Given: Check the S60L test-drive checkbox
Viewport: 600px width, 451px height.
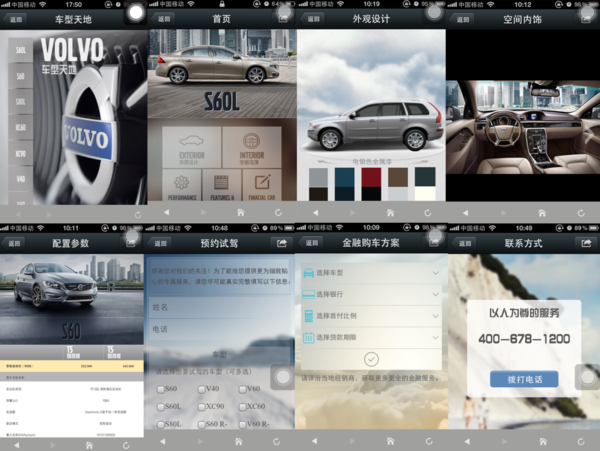Looking at the screenshot, I should [x=161, y=407].
